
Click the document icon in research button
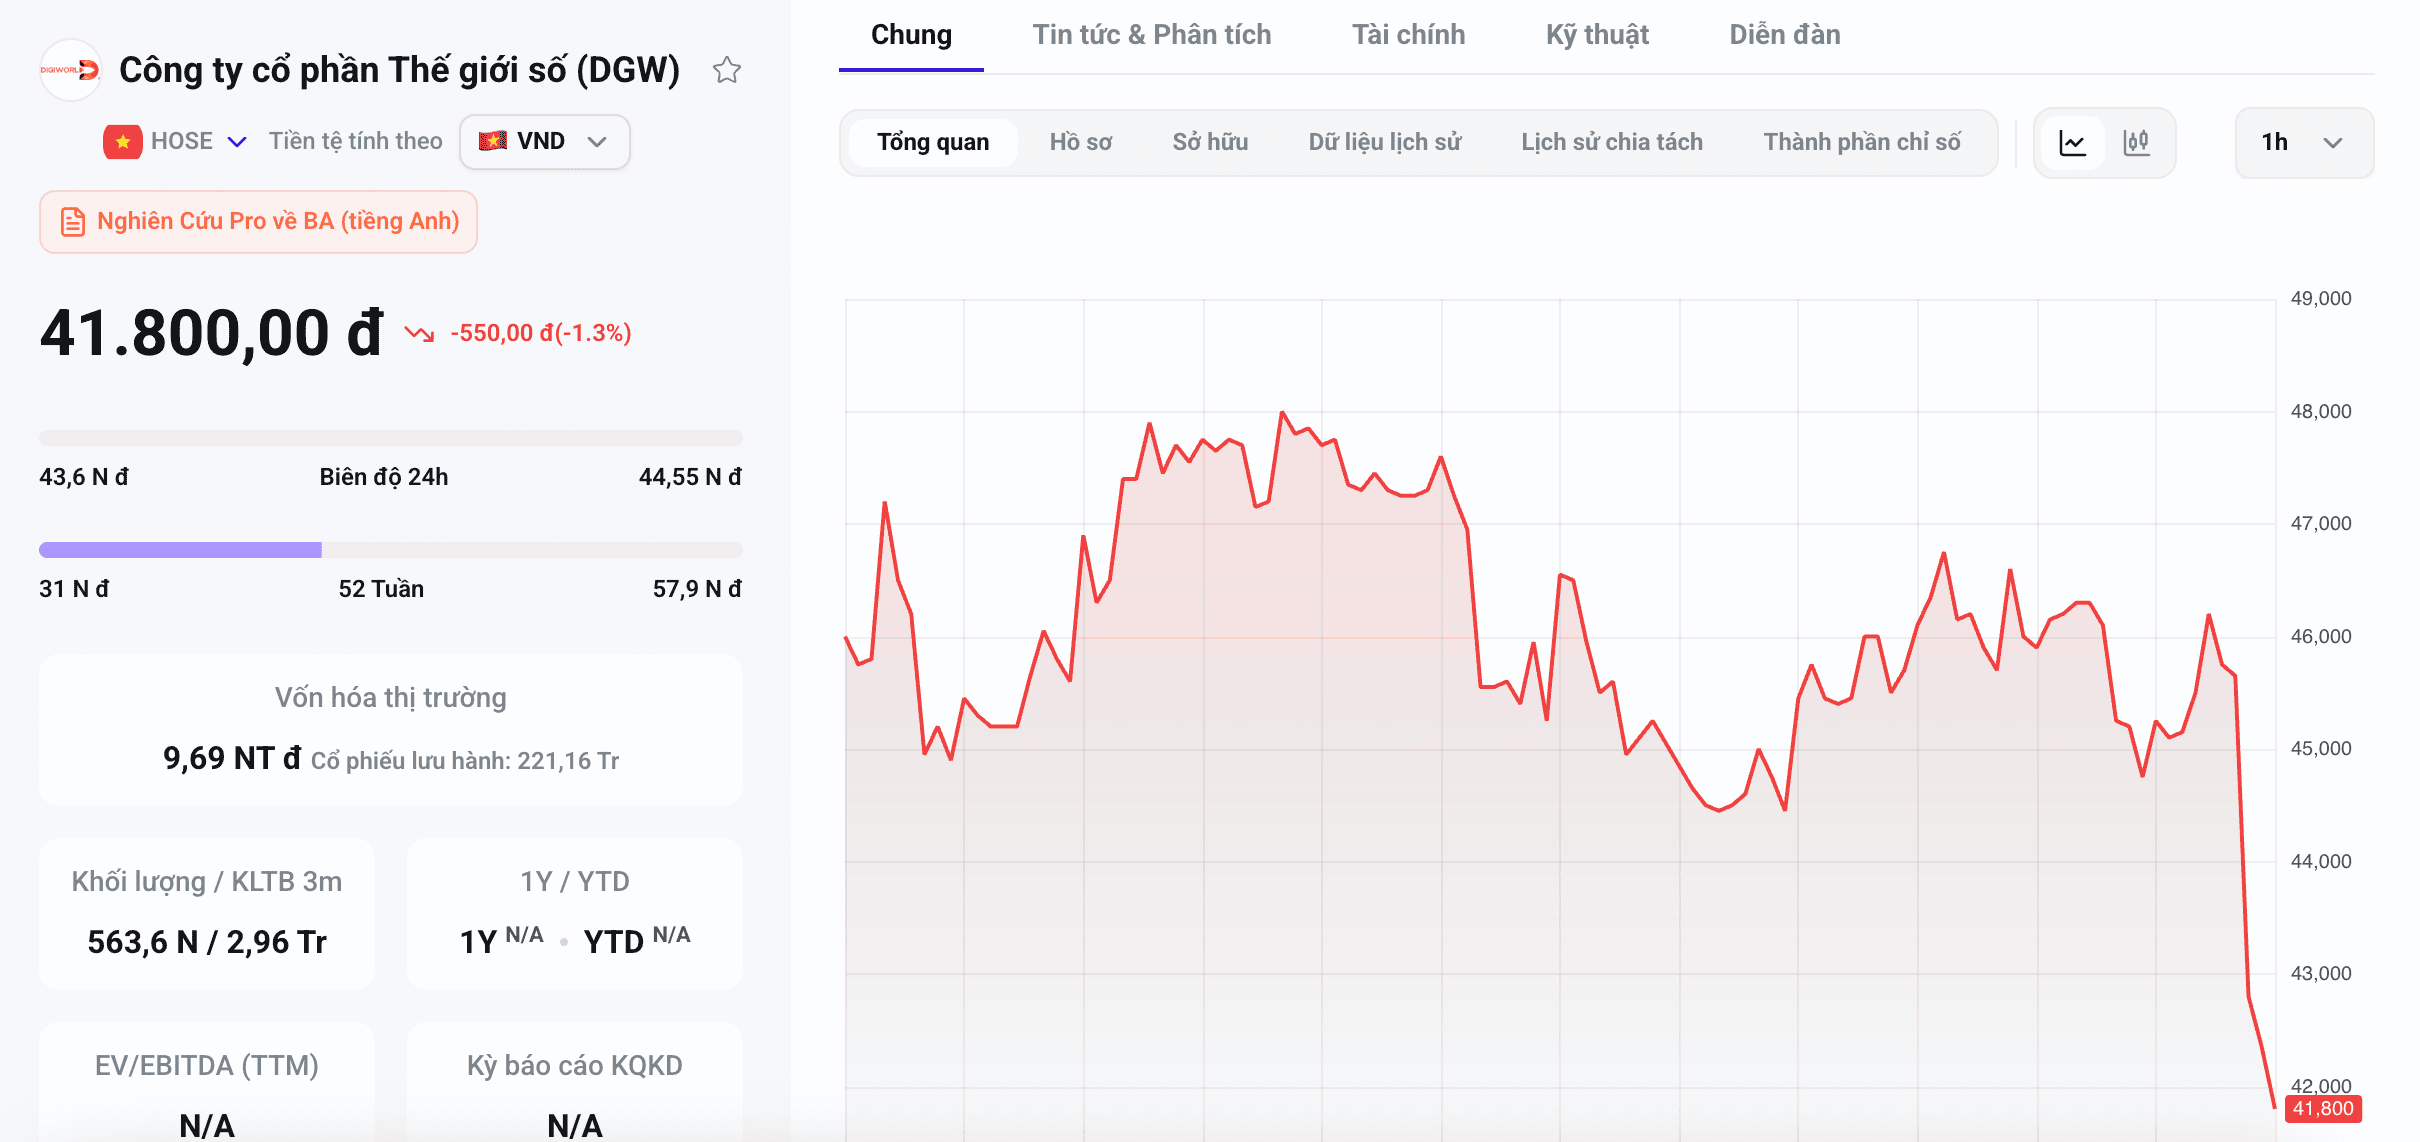click(72, 222)
